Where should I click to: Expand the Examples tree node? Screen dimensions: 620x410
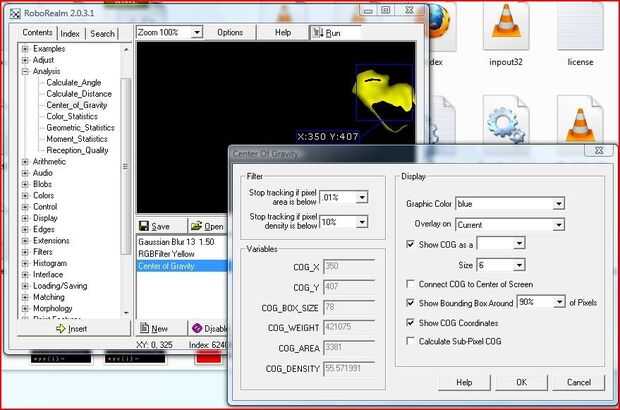(x=25, y=49)
